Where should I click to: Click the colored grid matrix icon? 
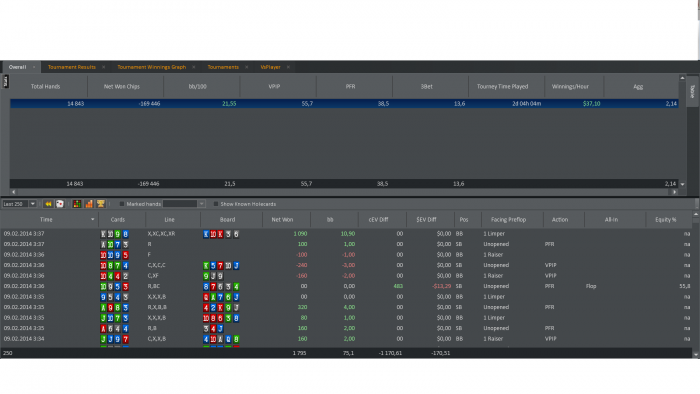click(x=77, y=204)
